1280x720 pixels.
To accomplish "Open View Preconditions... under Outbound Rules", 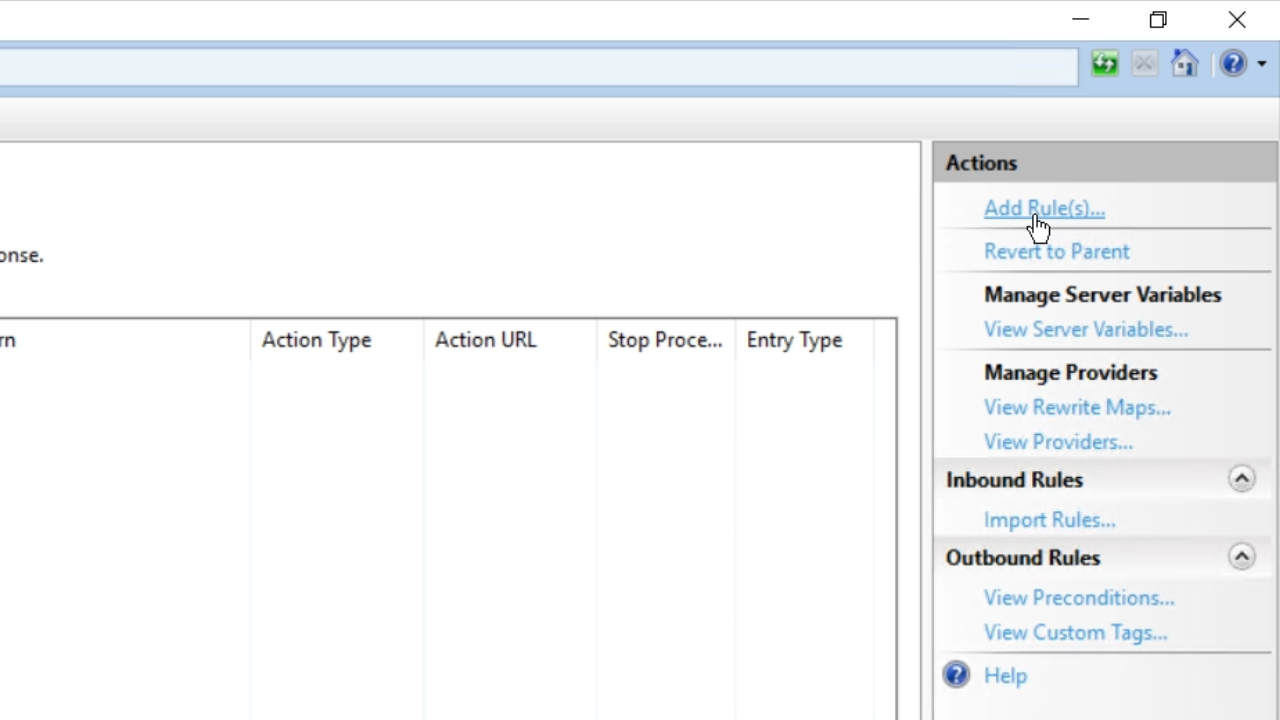I will (x=1078, y=598).
